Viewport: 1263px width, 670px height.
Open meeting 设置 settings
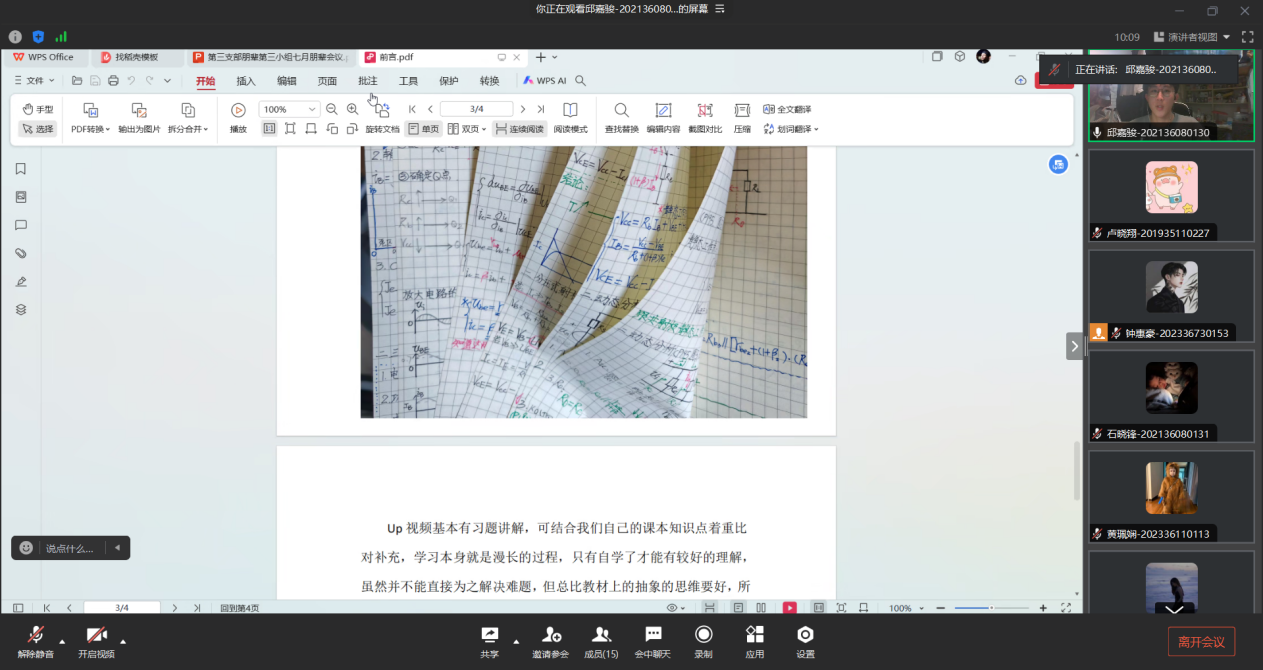pos(805,642)
